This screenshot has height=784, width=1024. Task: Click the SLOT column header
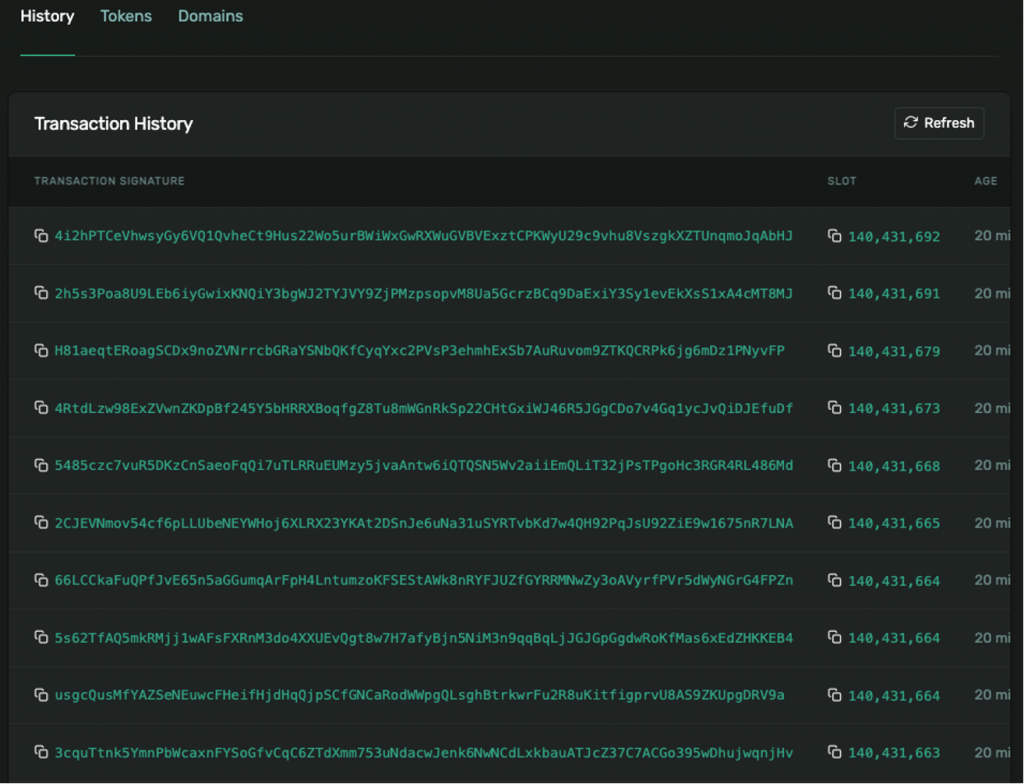842,181
